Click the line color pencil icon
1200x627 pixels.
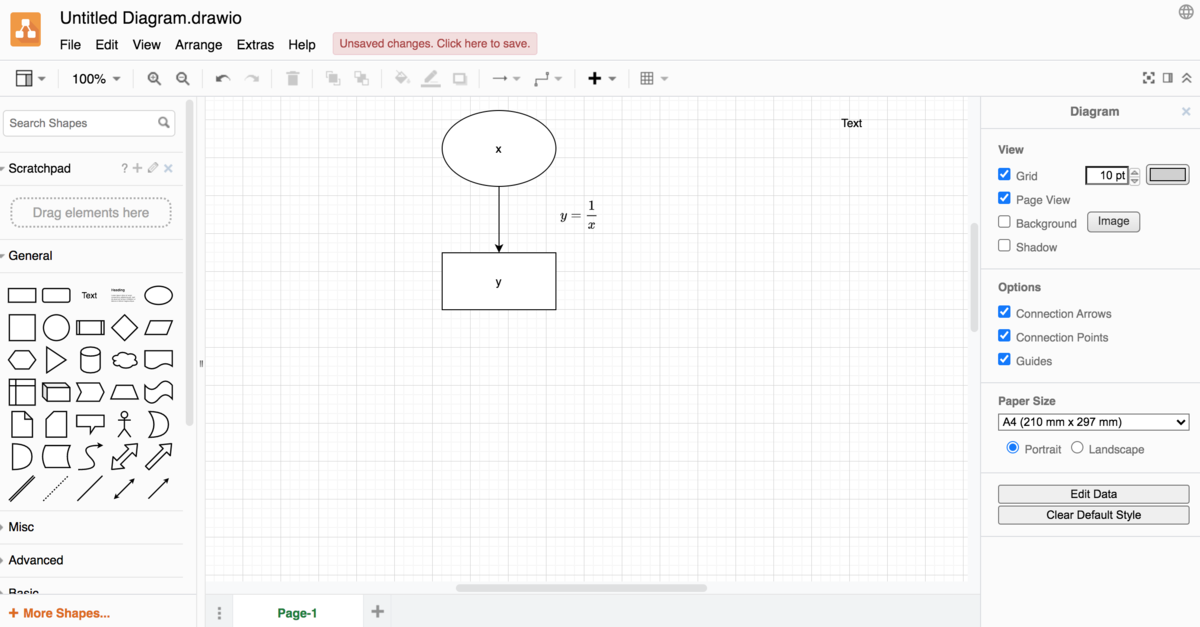pos(431,78)
